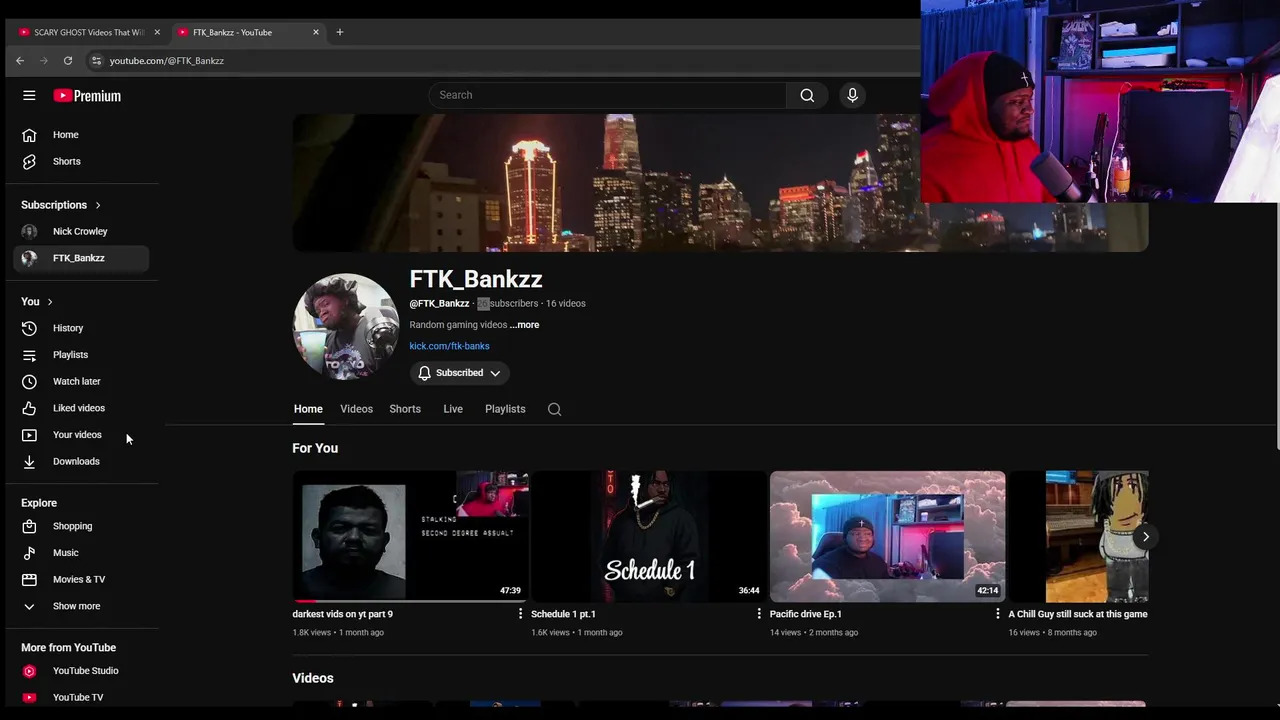Click the search magnifier button

807,95
